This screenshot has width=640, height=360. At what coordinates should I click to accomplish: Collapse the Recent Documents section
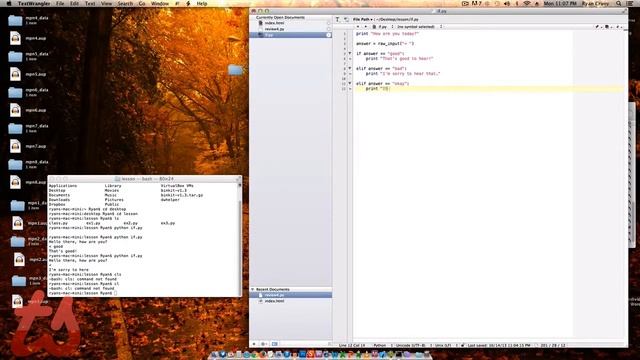253,289
